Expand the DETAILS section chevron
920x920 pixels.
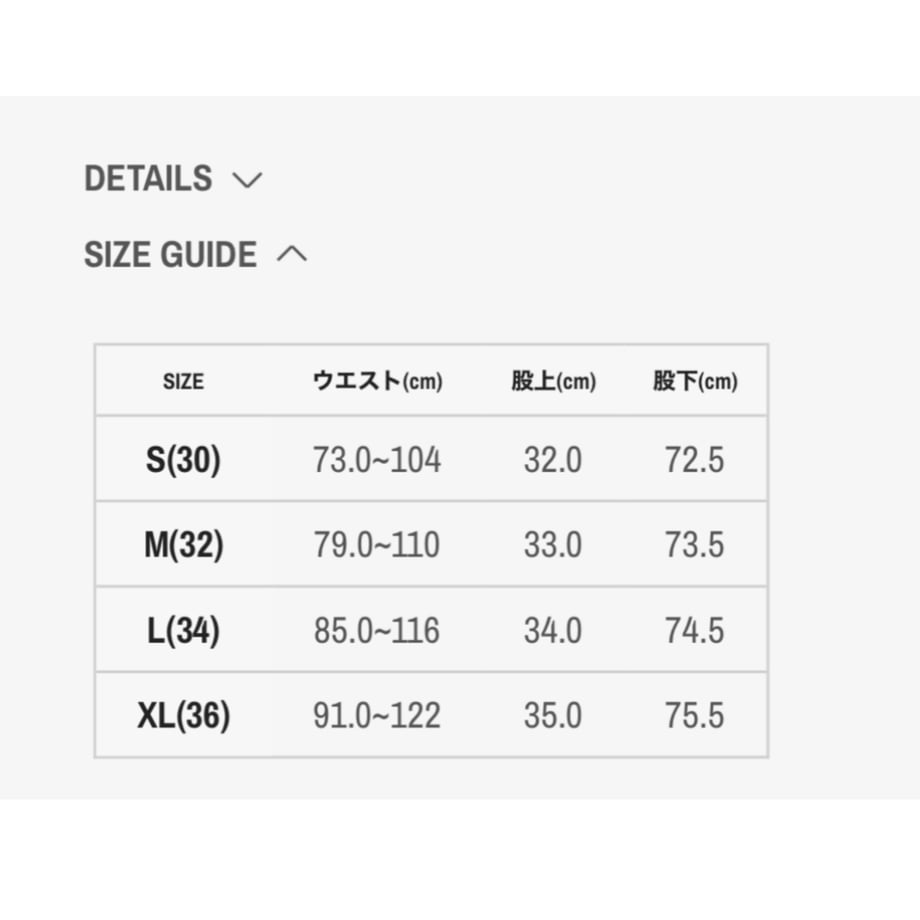pyautogui.click(x=247, y=180)
